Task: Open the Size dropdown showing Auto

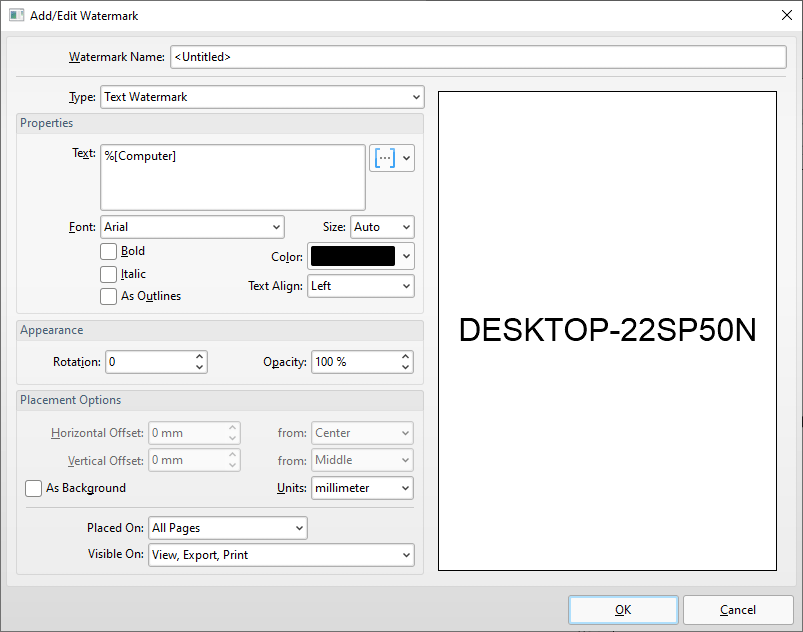Action: pyautogui.click(x=382, y=227)
